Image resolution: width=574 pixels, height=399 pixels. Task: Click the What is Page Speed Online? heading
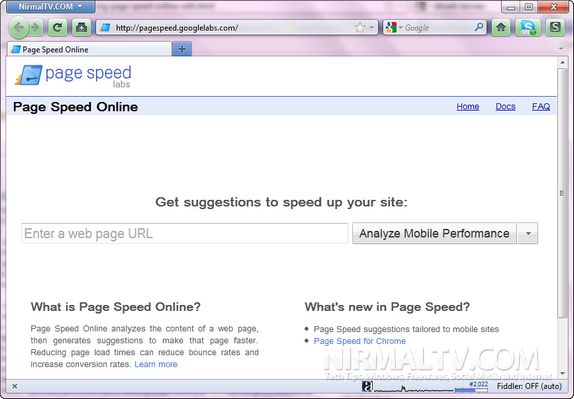[x=116, y=307]
